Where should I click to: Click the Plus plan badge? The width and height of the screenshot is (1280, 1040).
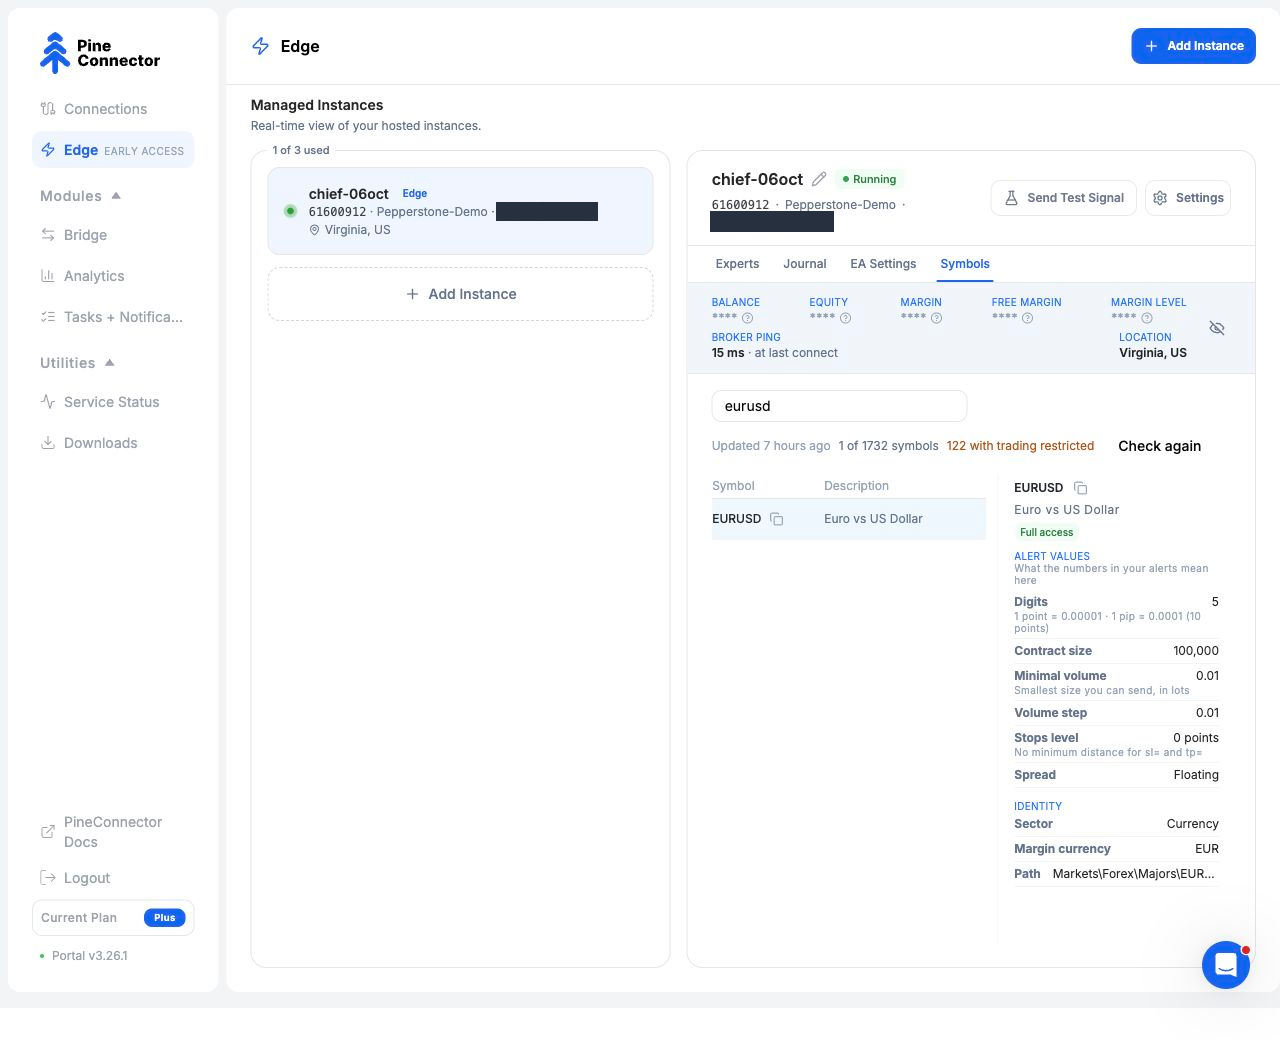pos(165,918)
